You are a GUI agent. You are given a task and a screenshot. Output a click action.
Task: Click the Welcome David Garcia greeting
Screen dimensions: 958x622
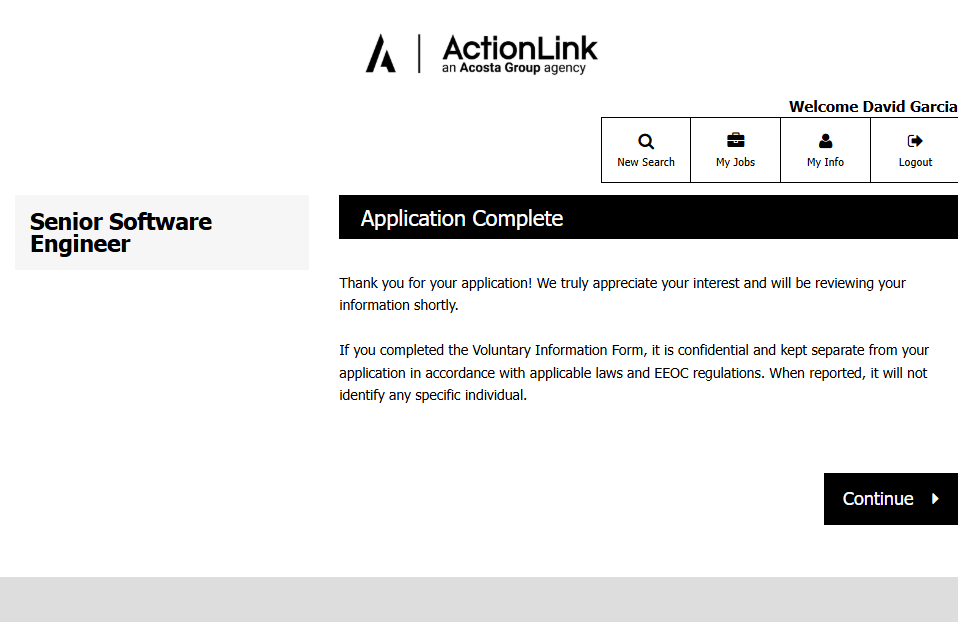click(x=872, y=106)
